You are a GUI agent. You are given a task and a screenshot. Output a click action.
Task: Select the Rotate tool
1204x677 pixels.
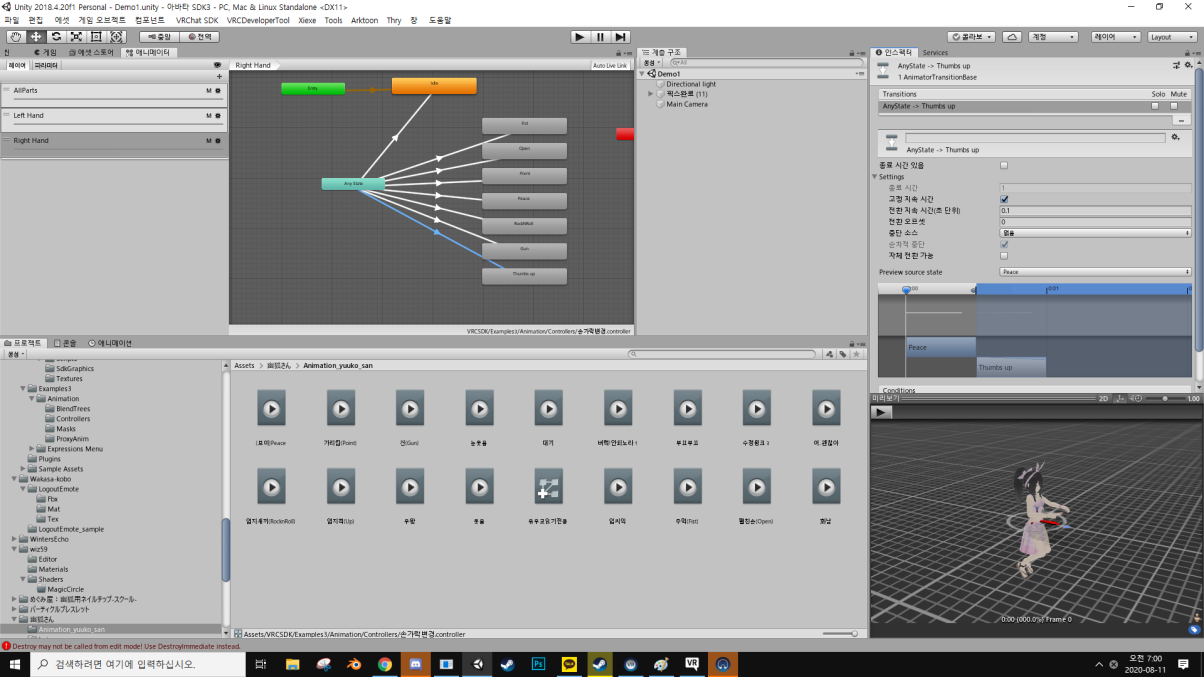click(56, 37)
